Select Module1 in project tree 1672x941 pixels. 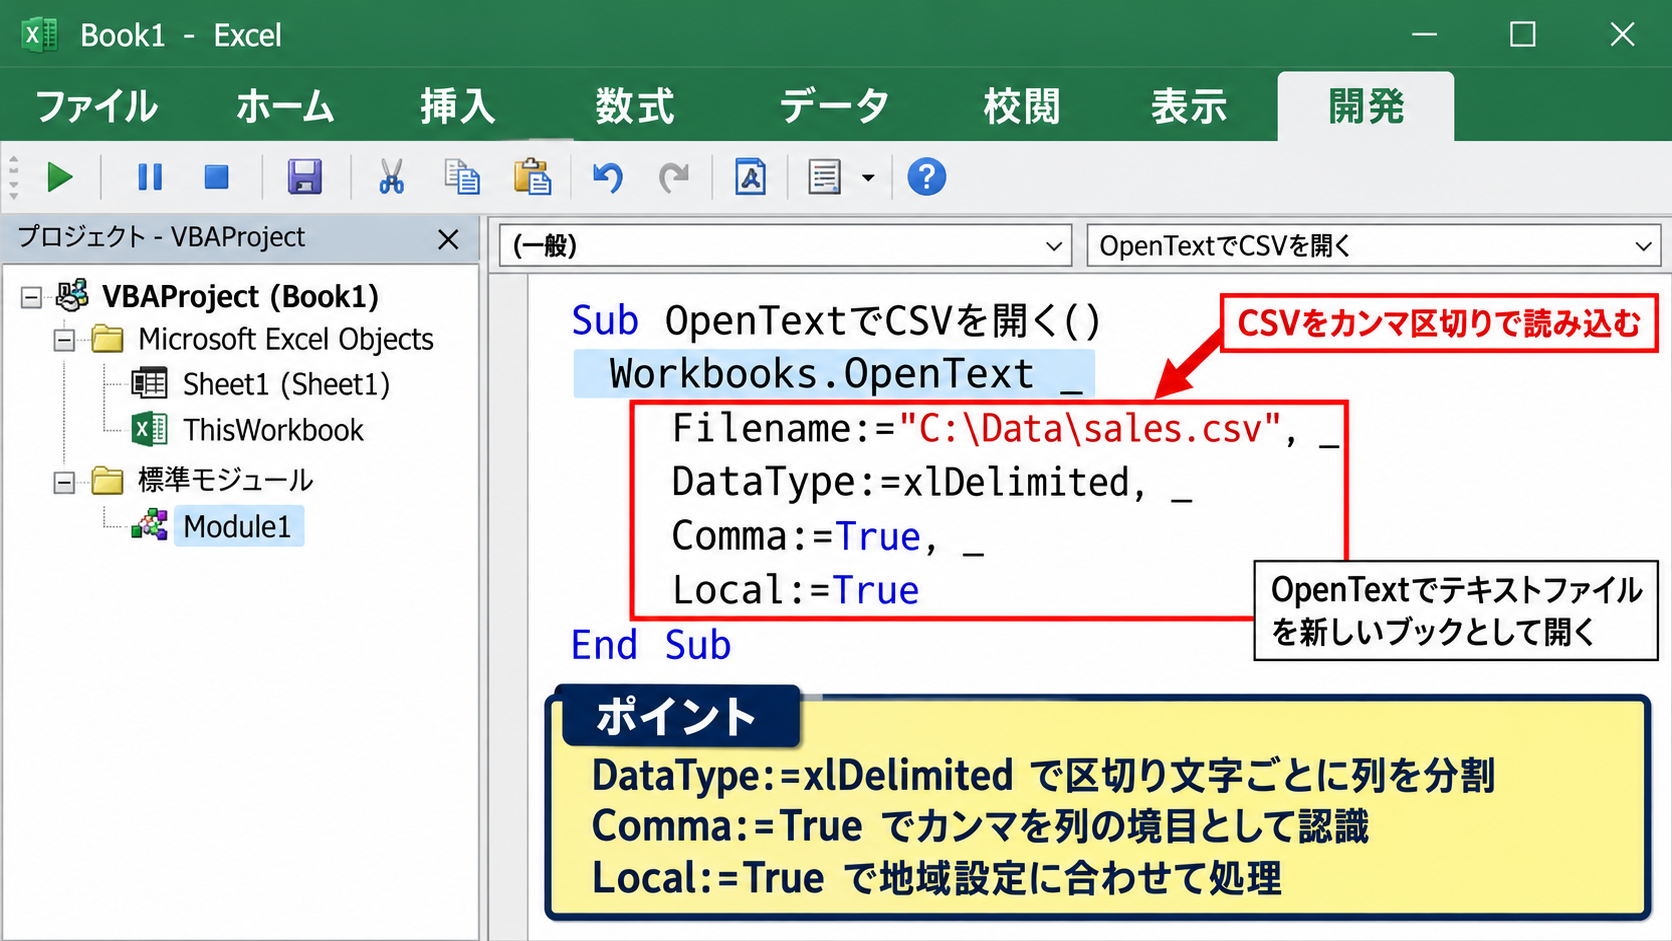click(237, 526)
